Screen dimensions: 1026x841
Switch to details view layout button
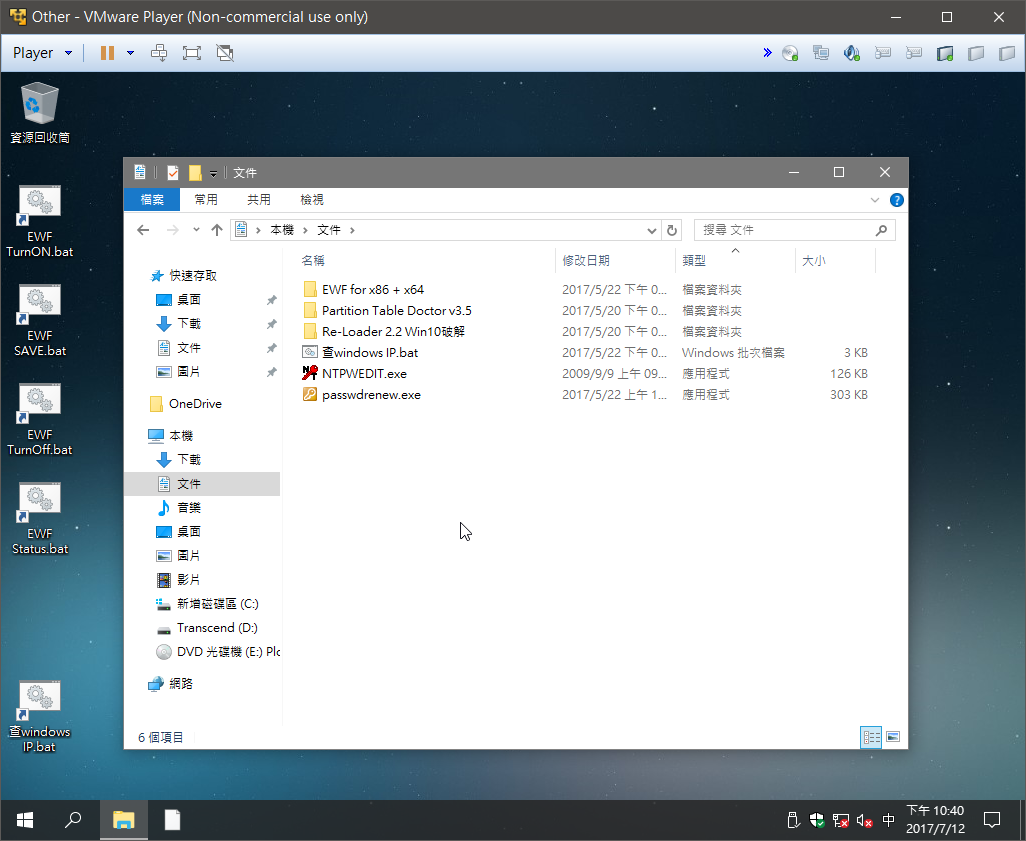(871, 737)
